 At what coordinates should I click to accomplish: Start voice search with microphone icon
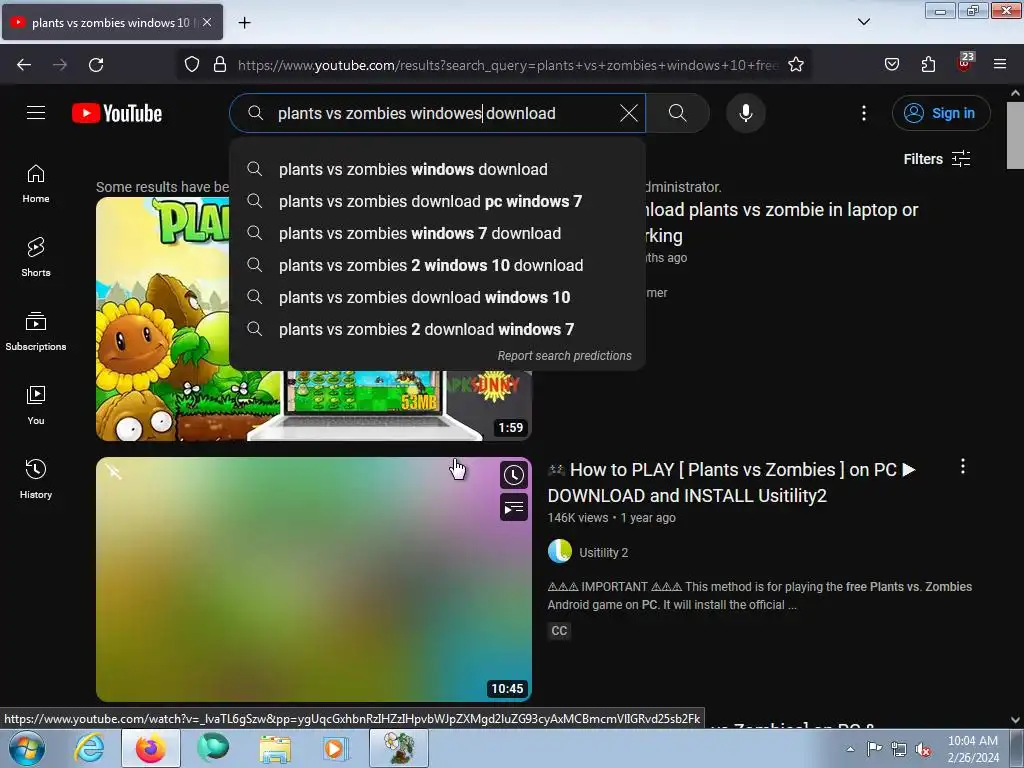pos(745,113)
